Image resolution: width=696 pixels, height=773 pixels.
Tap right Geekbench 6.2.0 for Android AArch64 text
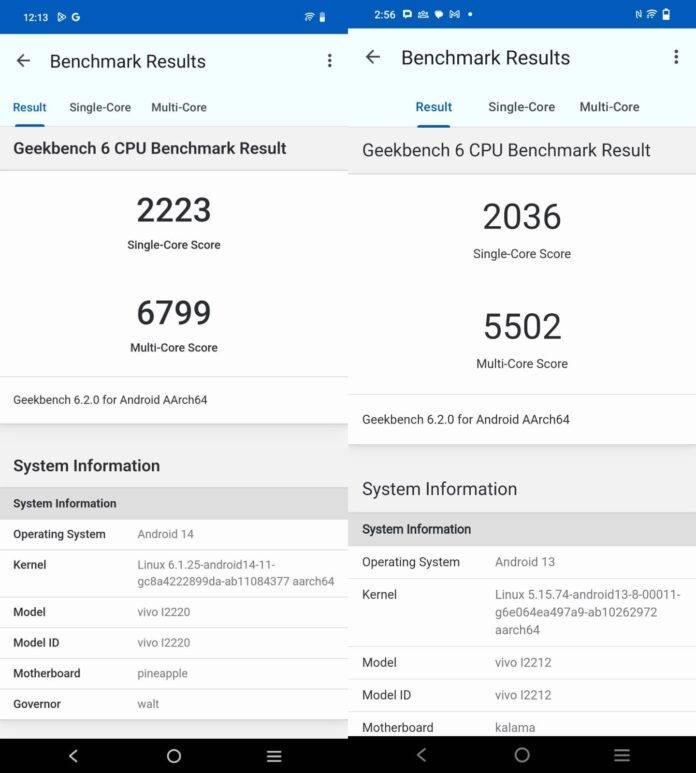pos(466,420)
